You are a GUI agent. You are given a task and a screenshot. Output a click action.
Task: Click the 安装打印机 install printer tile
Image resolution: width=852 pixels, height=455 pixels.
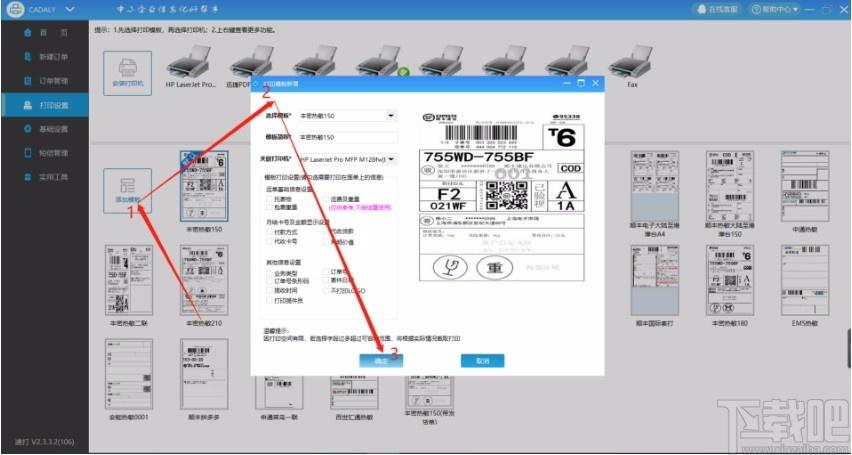(128, 73)
